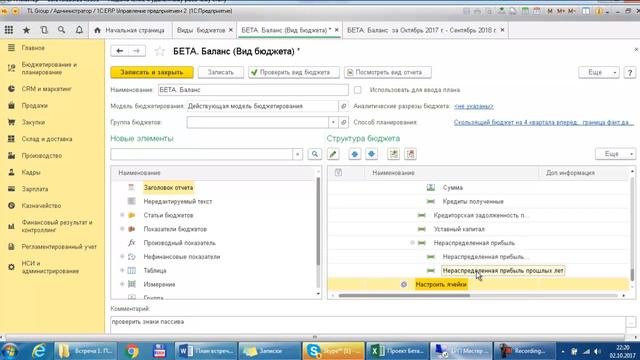Open the Группа бюджетов link icon
Screen dimensions: 640x360
344,122
